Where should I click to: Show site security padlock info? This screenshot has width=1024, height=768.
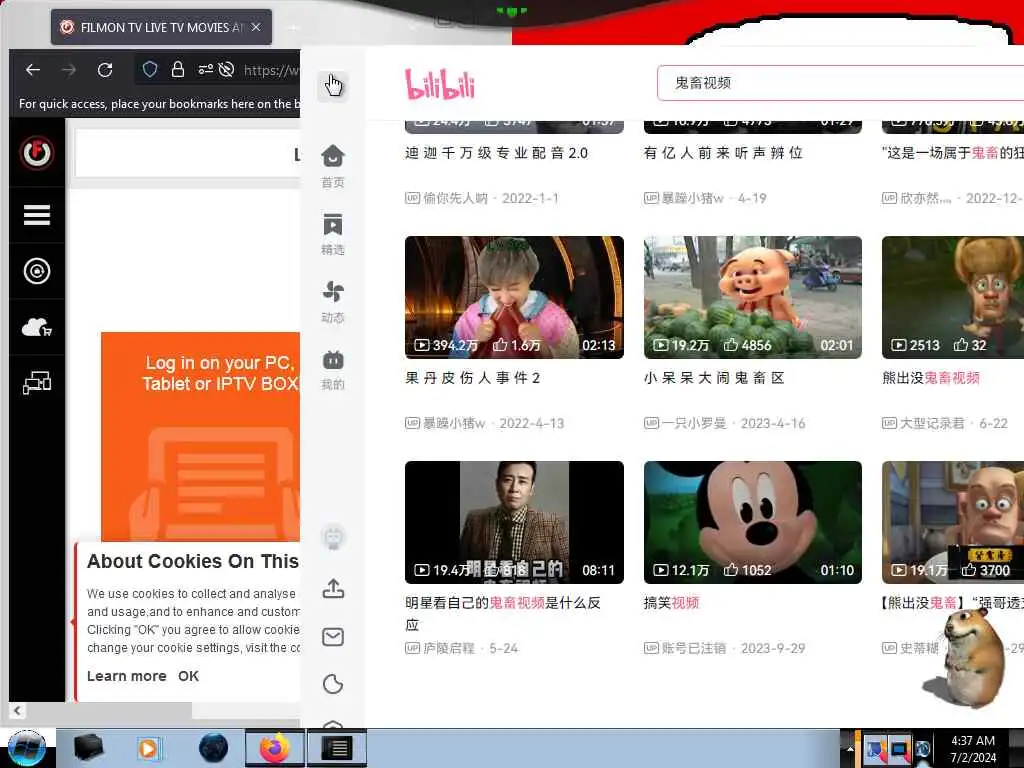tap(178, 69)
